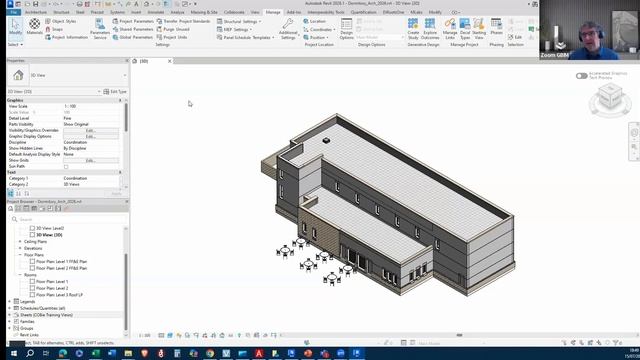Click the Windows Start button
640x360 pixels.
click(13, 353)
